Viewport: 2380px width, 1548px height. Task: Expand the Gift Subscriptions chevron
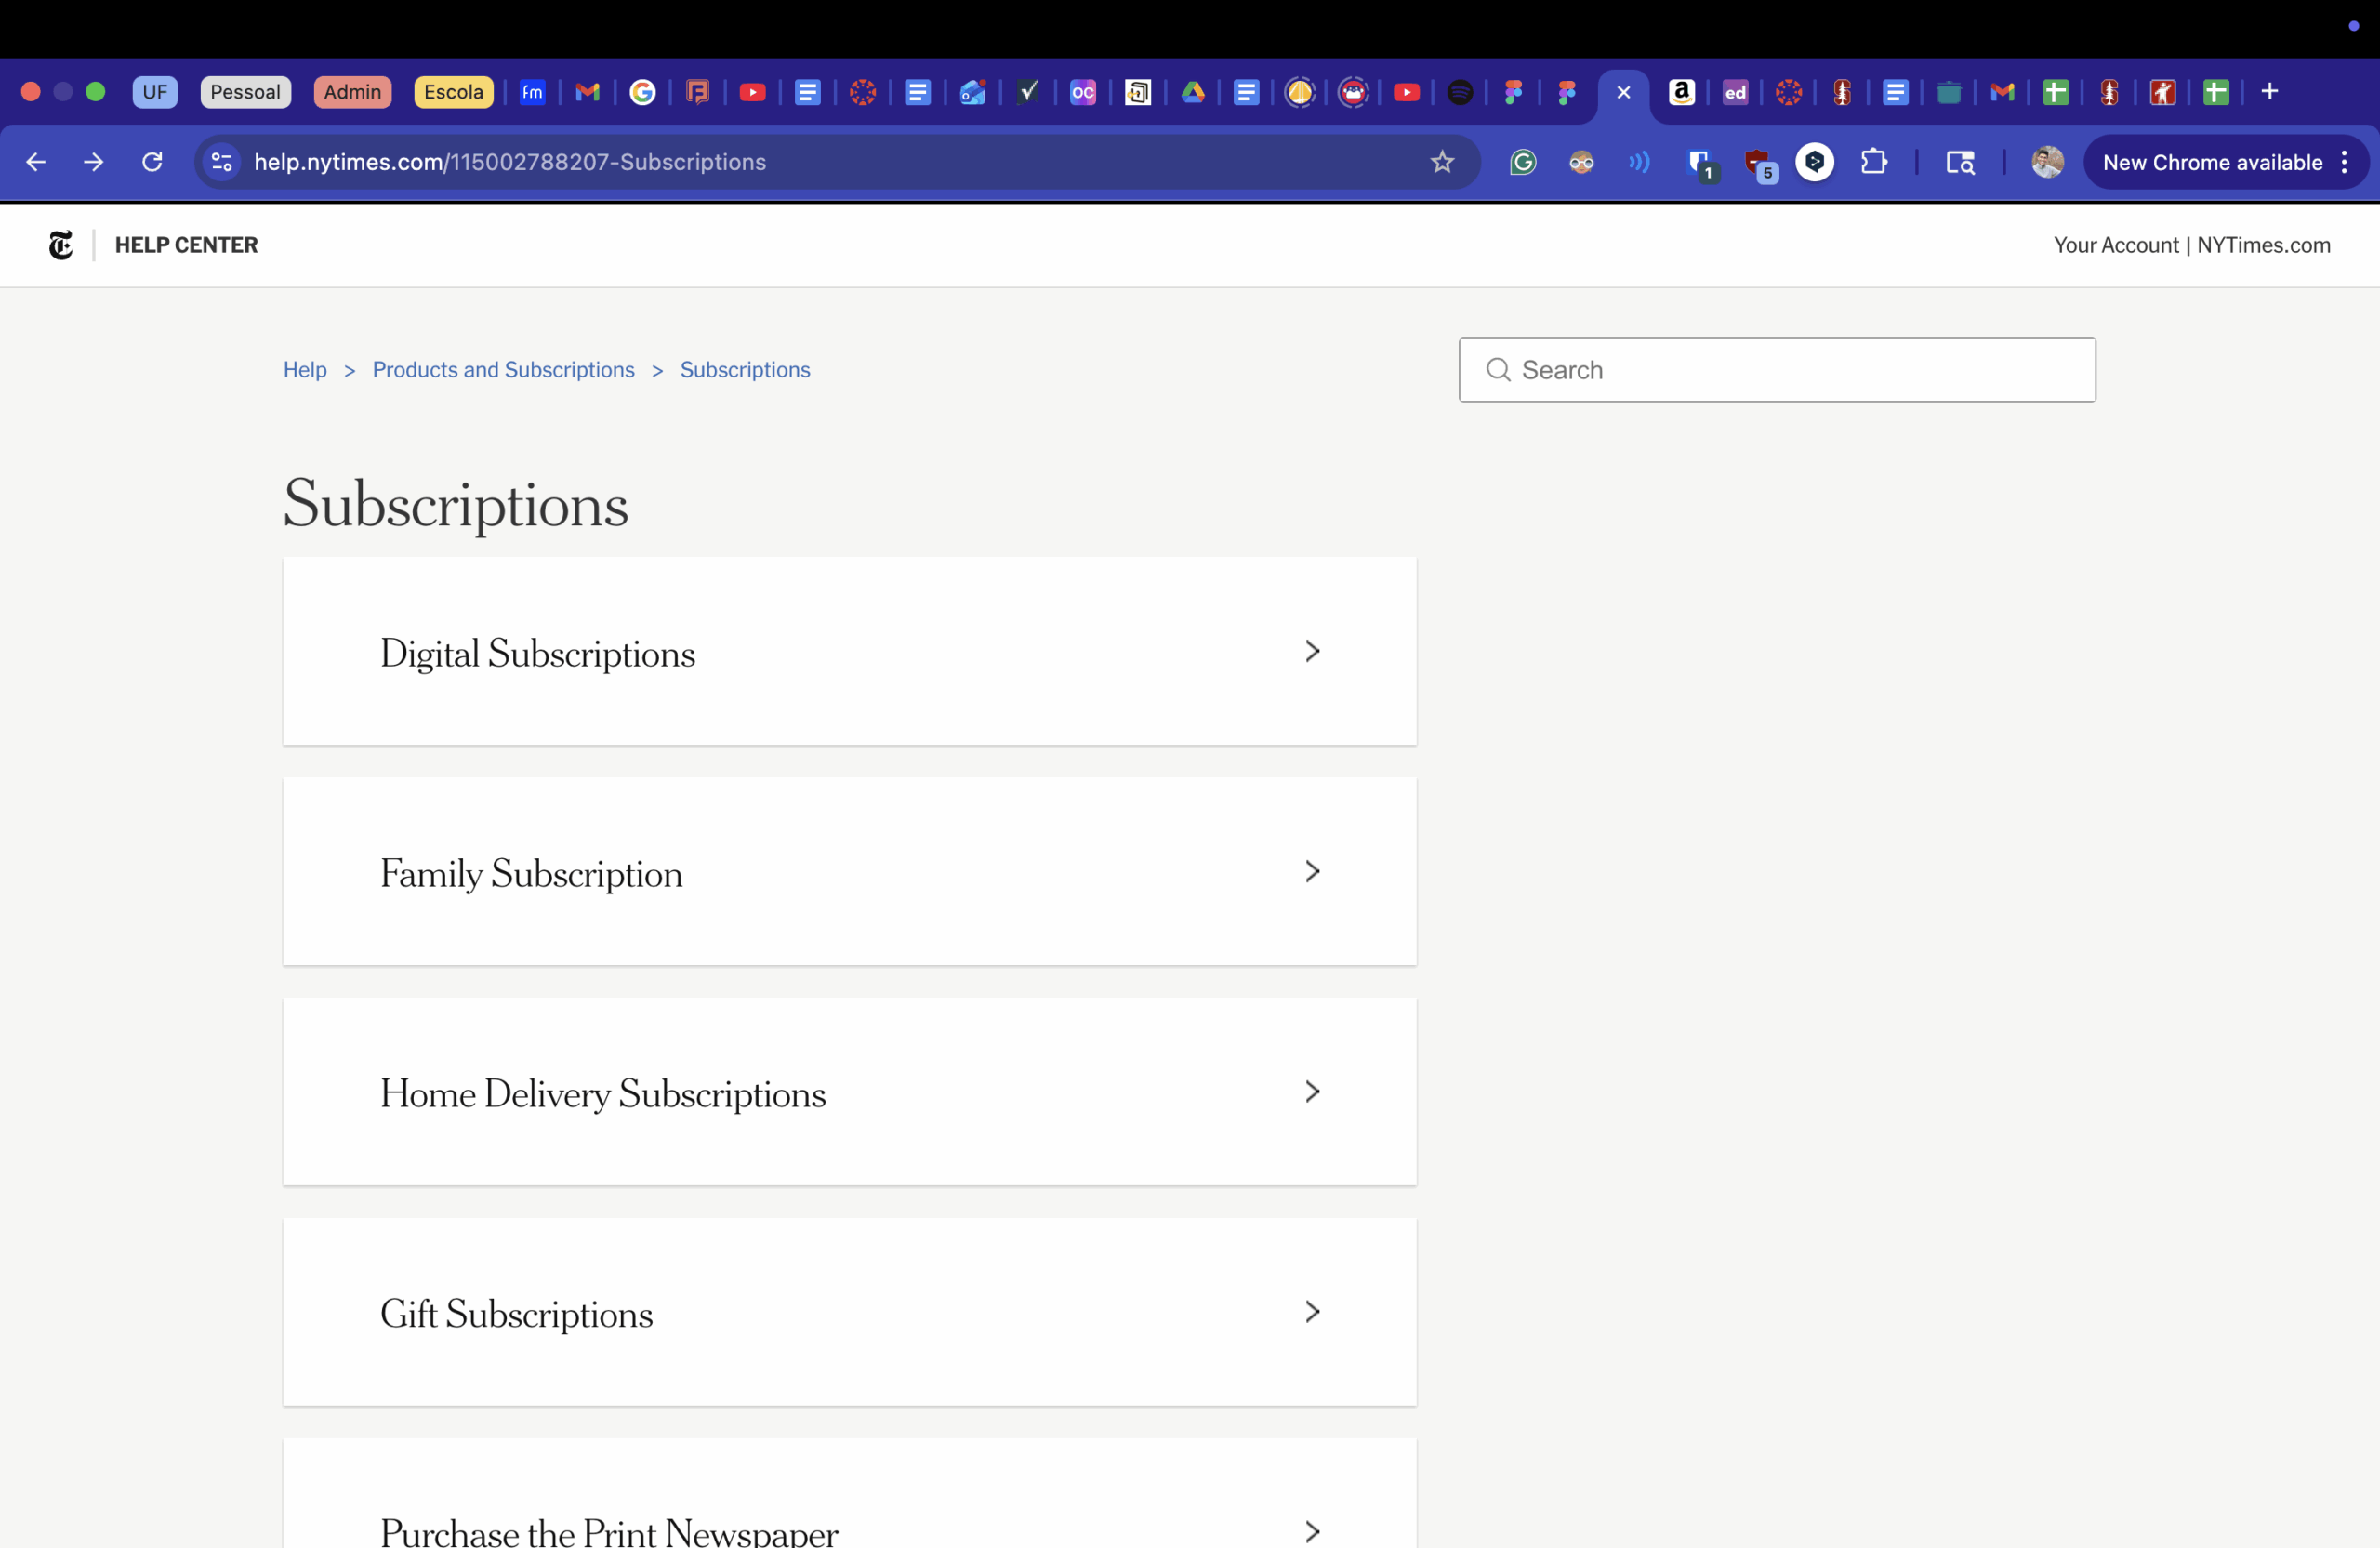click(x=1312, y=1311)
